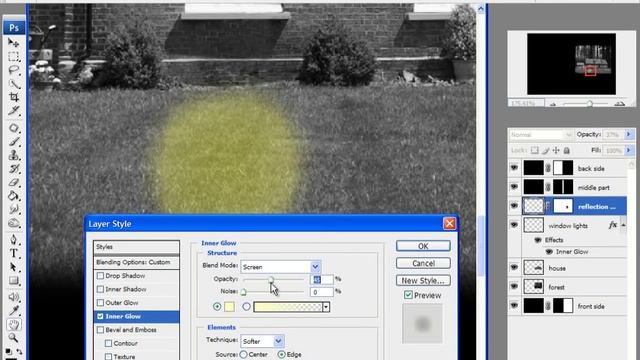Click Cancel in Layer Style dialog
640x360 pixels.
click(x=423, y=263)
